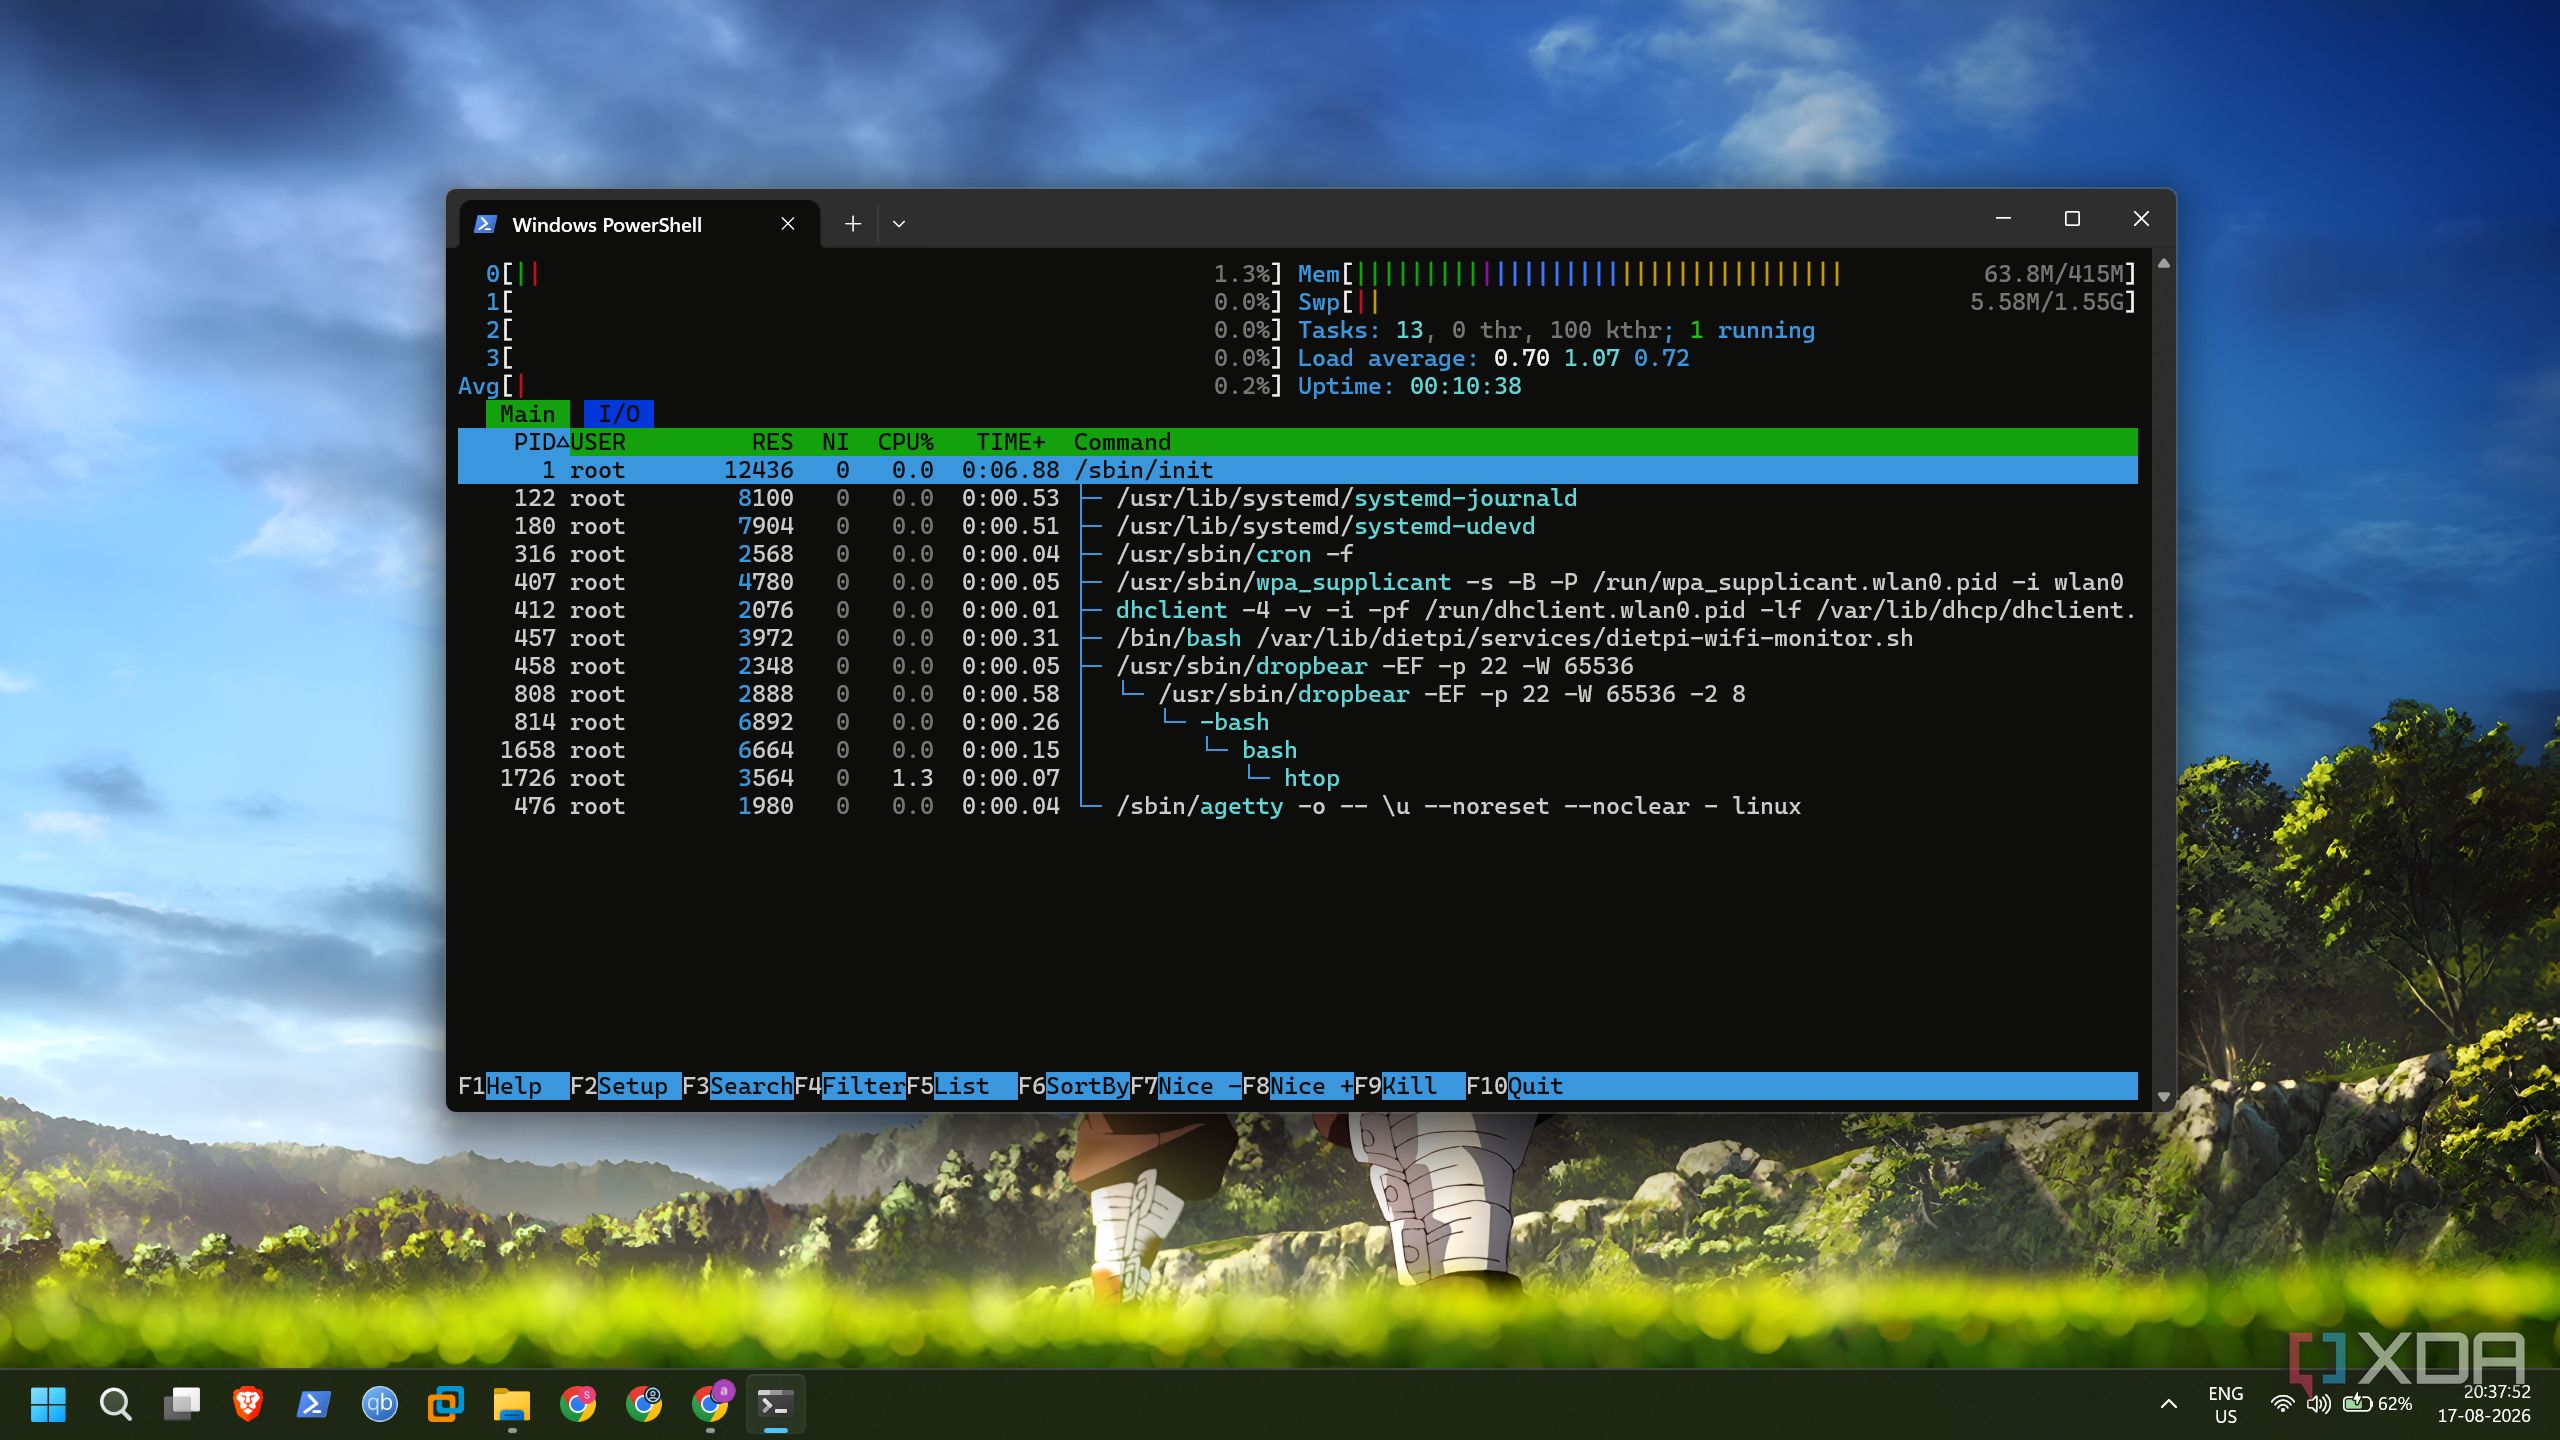
Task: Open VMware Workstation from taskbar
Action: [x=446, y=1404]
